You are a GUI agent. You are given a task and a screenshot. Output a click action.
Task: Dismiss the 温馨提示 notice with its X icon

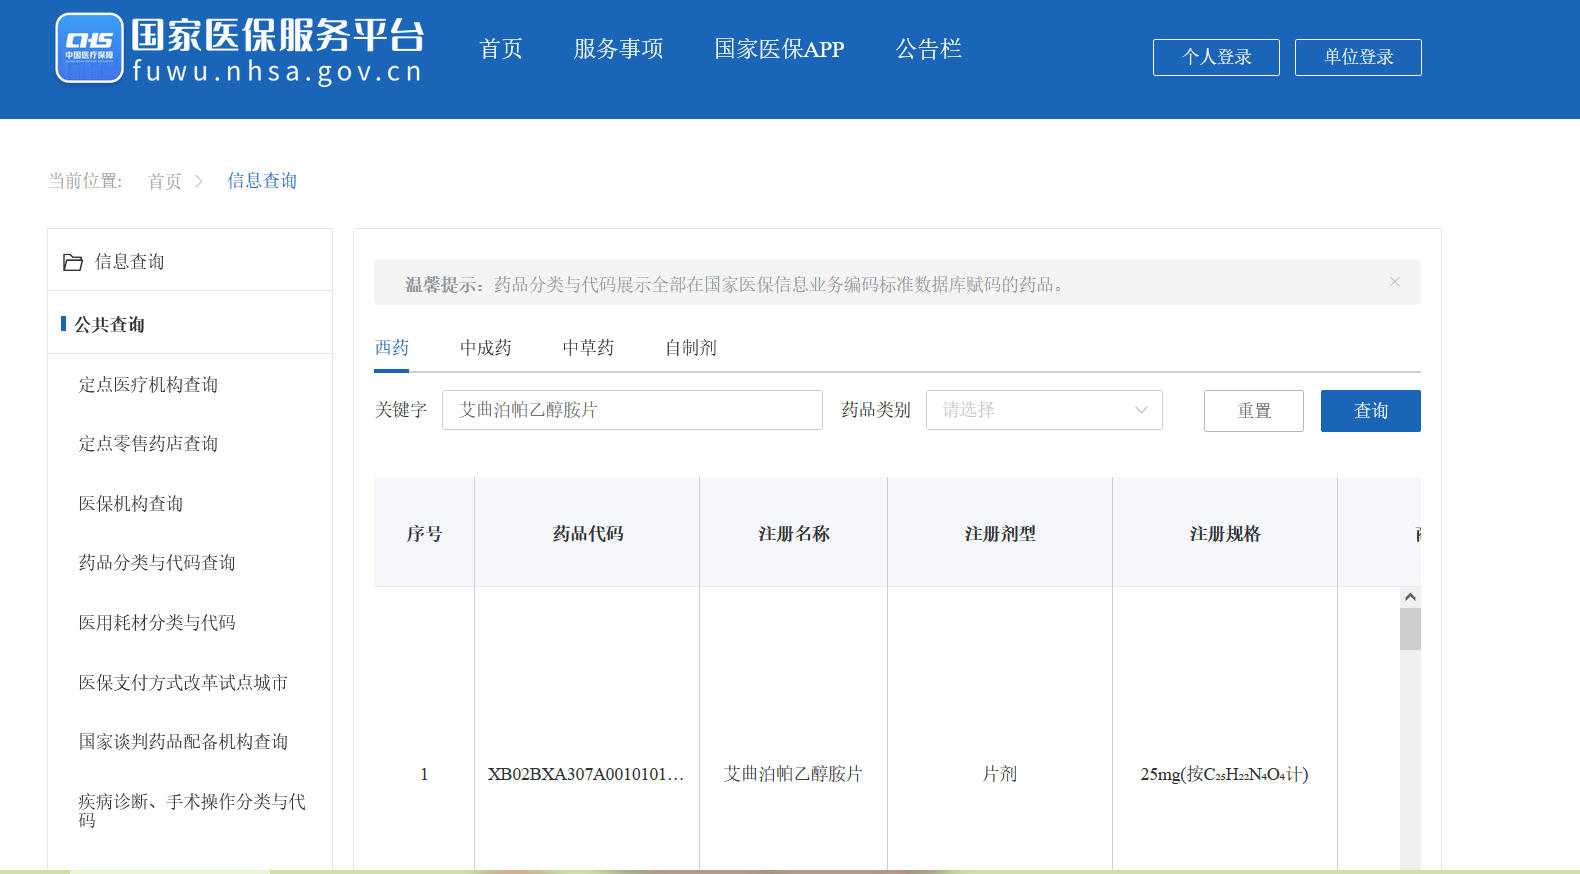1394,282
